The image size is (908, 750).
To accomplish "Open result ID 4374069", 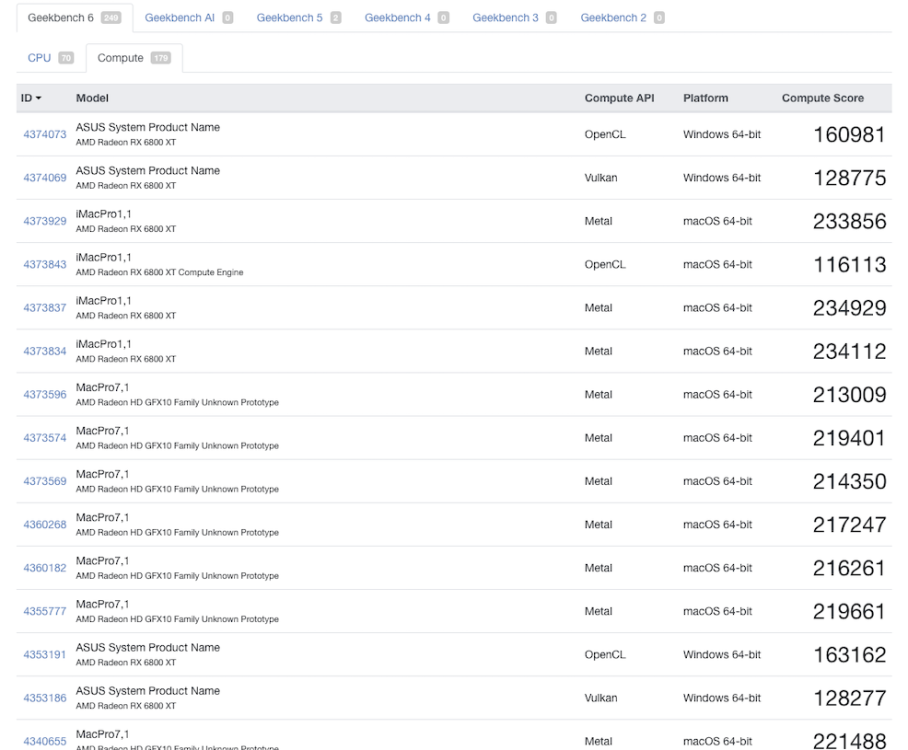I will 45,178.
